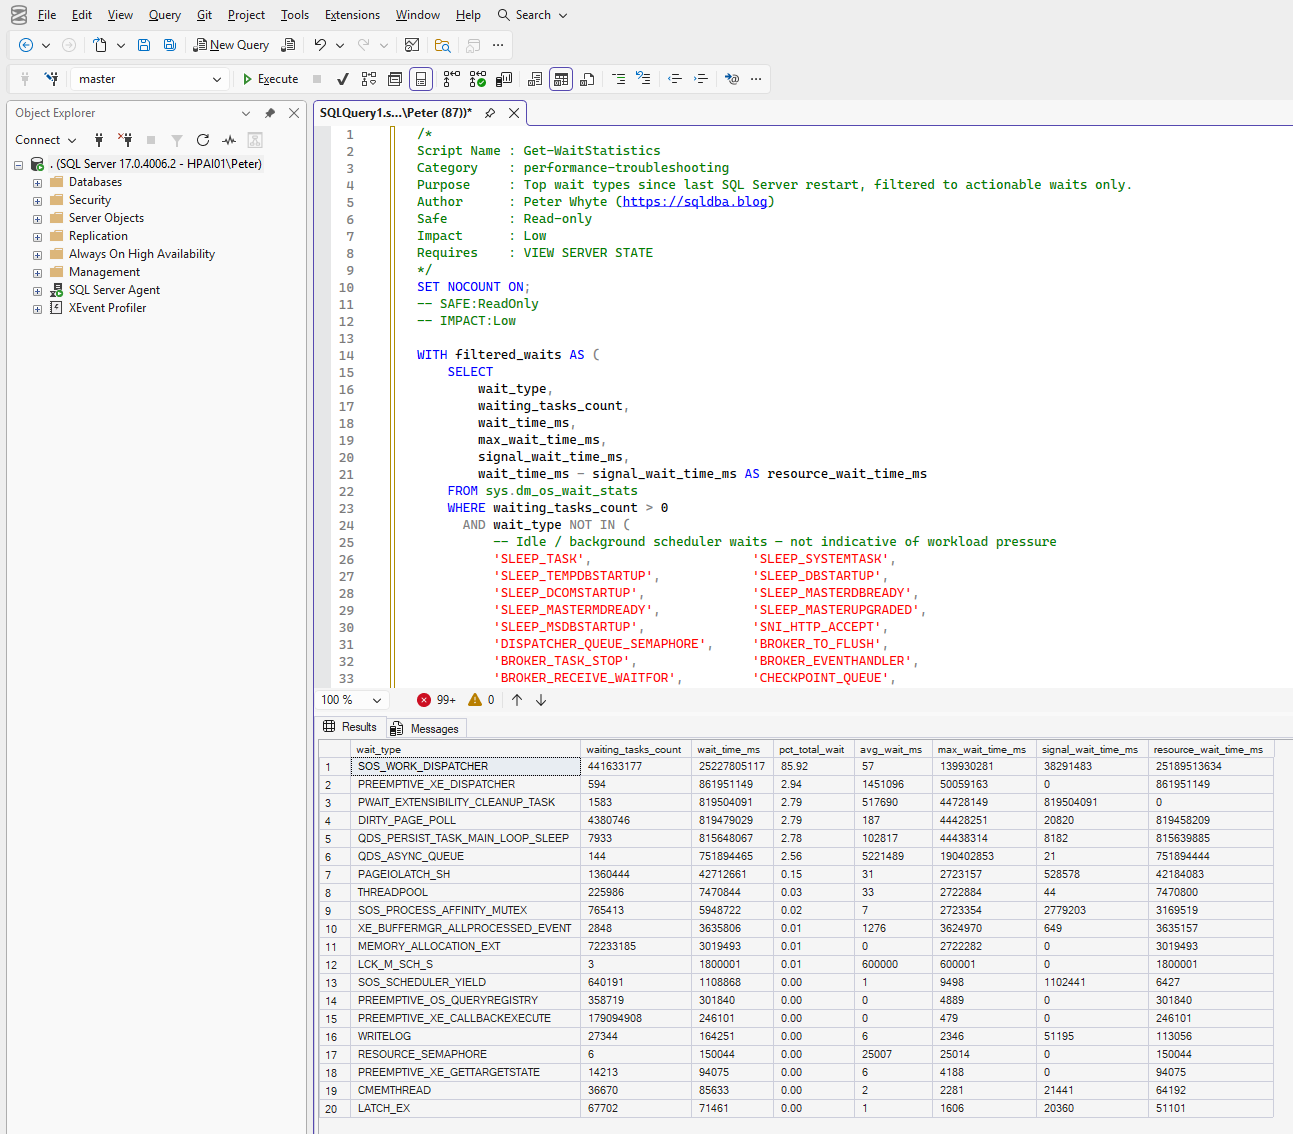Go to next issue with down arrow
This screenshot has height=1134, width=1293.
click(541, 700)
